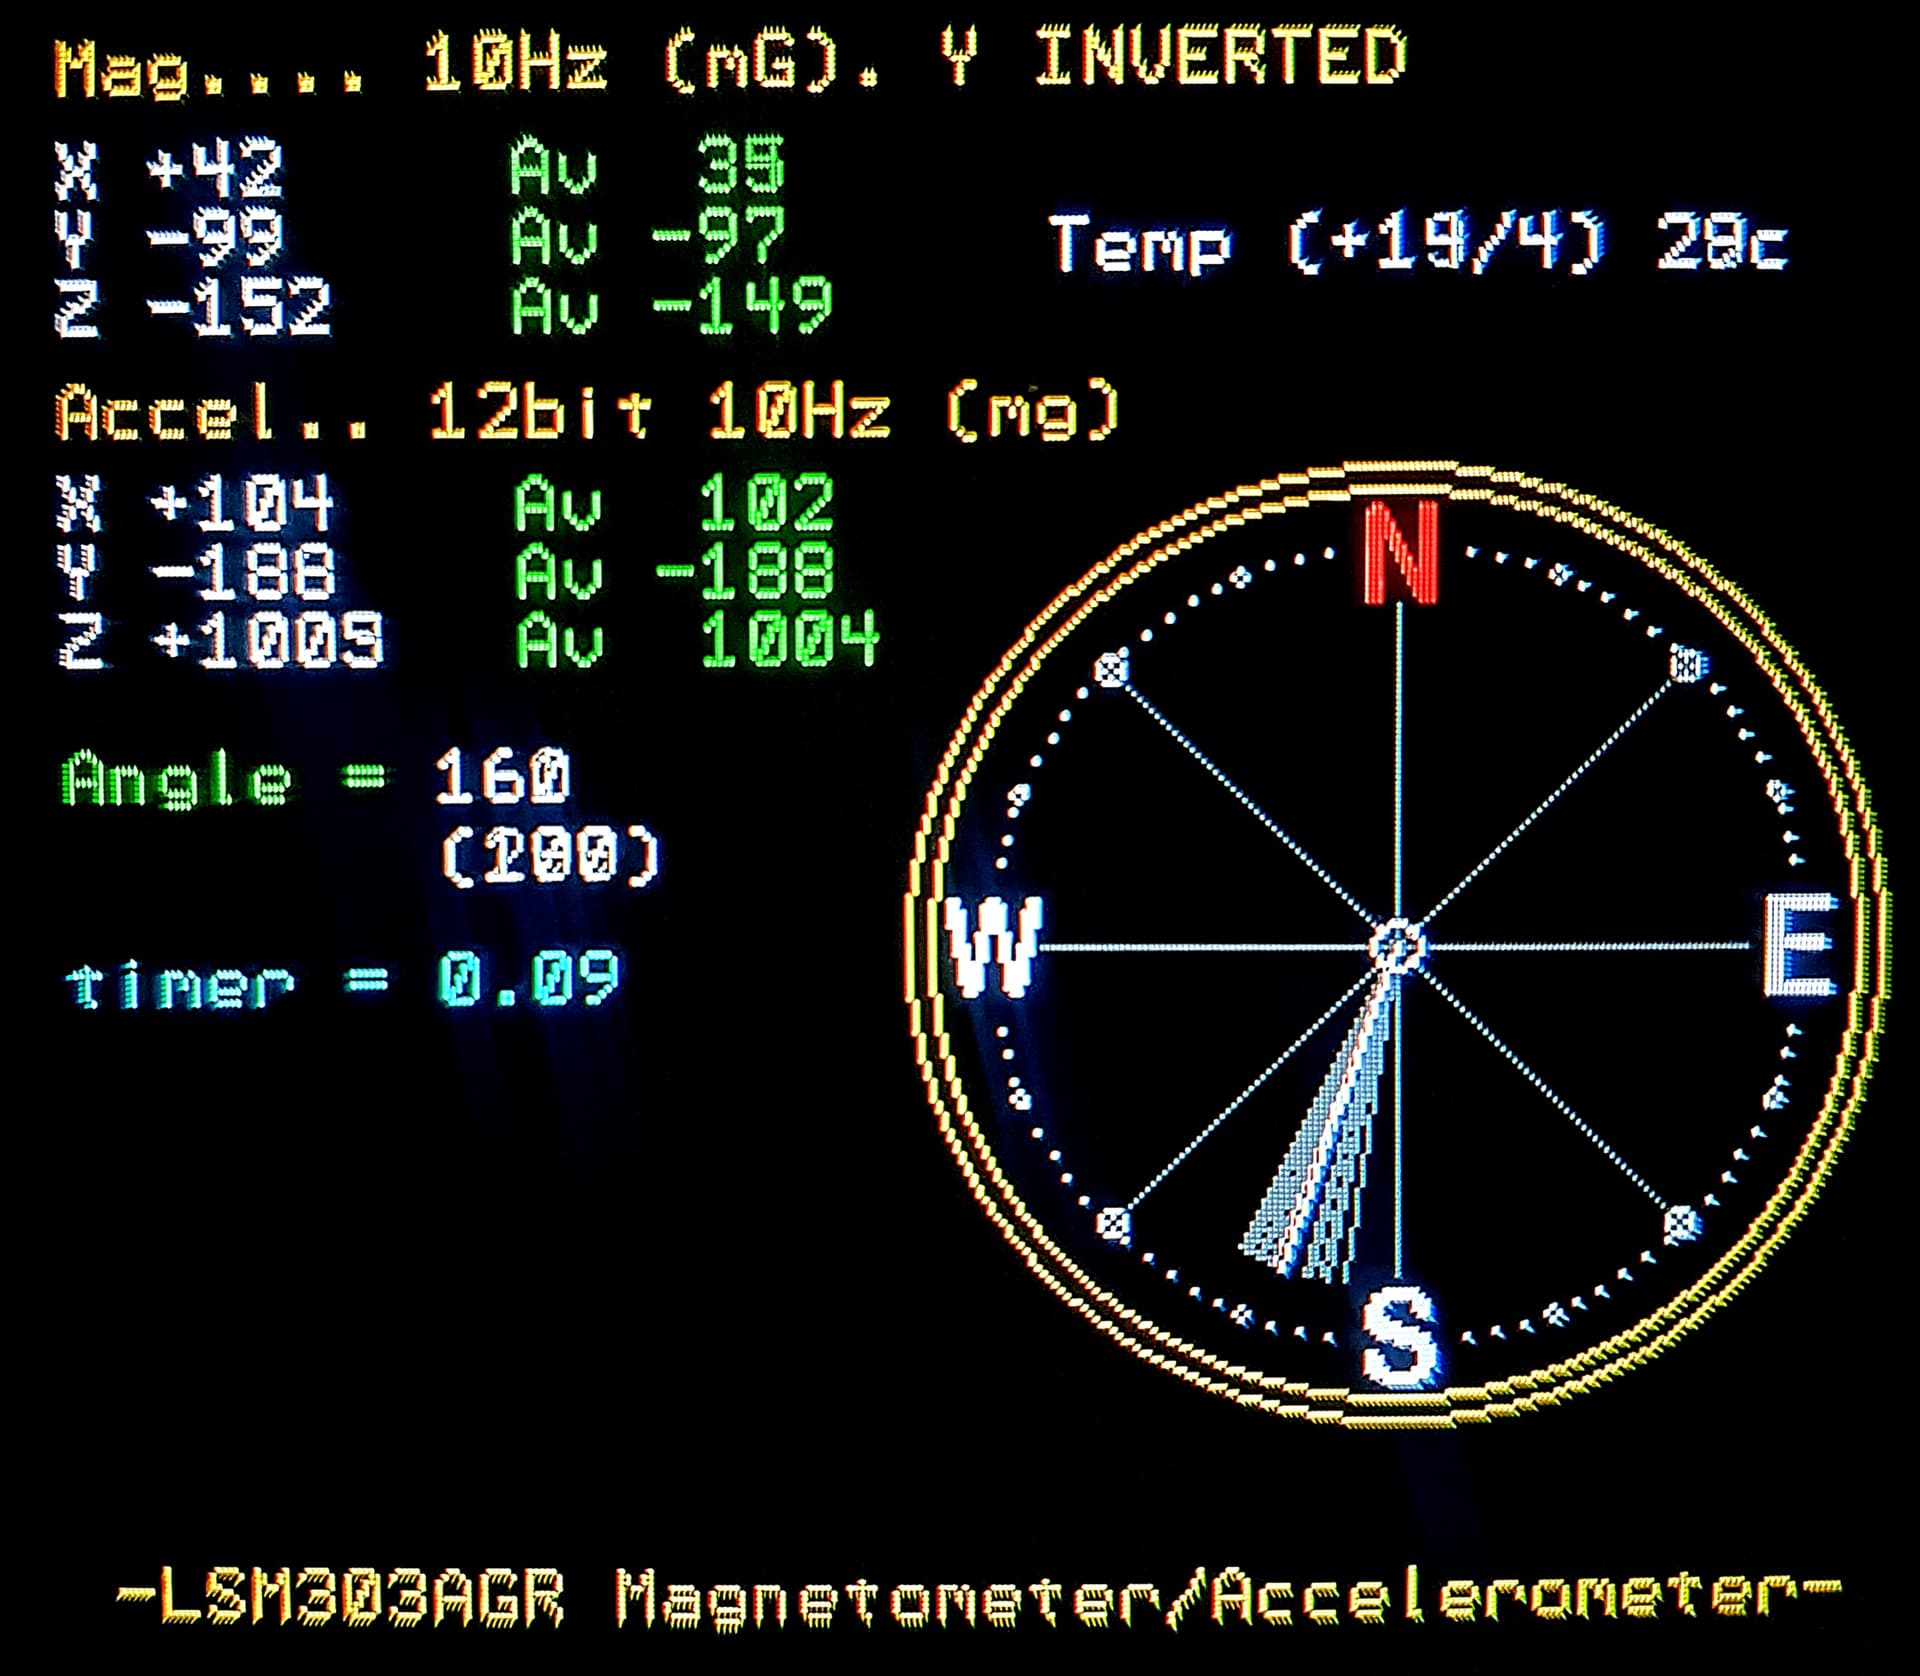Click the Accel 12bit 10Hz header
The width and height of the screenshot is (1920, 1676).
[x=588, y=411]
